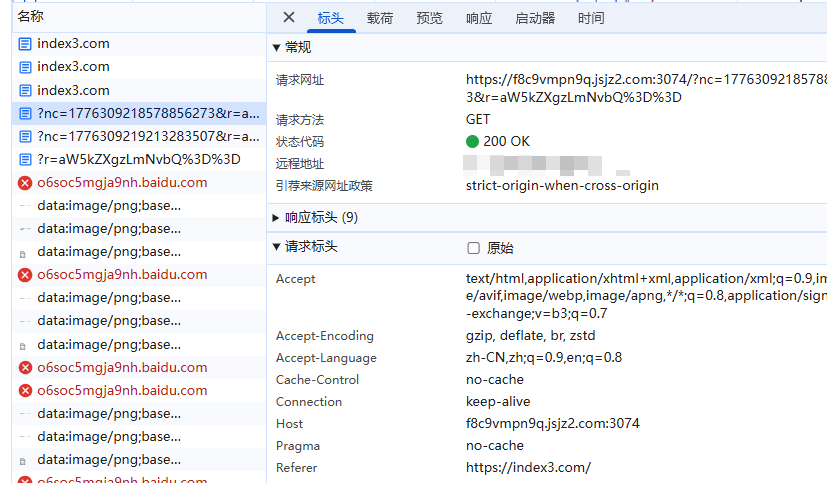The height and width of the screenshot is (483, 827).
Task: Show the 响应 (Response) tab
Action: pyautogui.click(x=479, y=18)
